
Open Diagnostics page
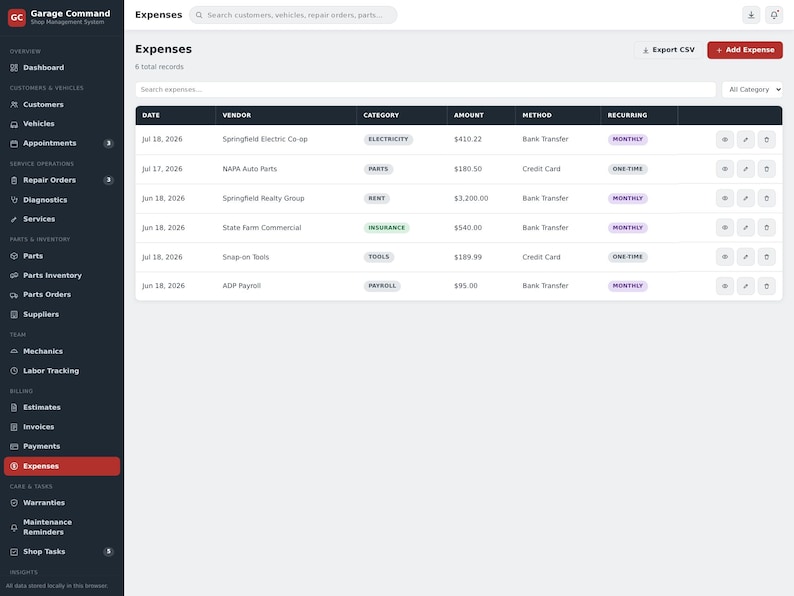tap(62, 200)
